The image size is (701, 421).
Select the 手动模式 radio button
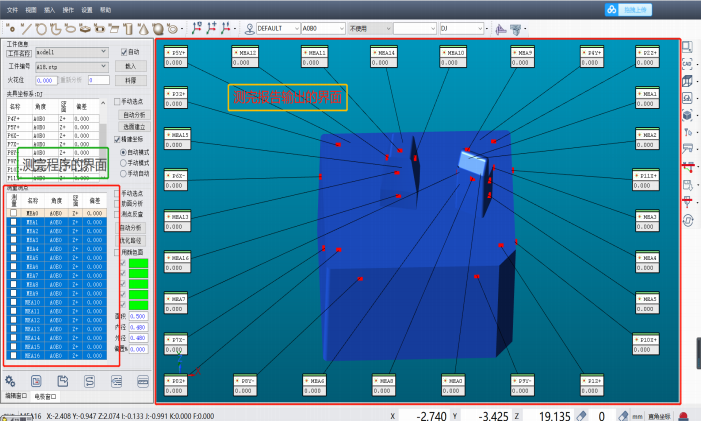pos(122,160)
